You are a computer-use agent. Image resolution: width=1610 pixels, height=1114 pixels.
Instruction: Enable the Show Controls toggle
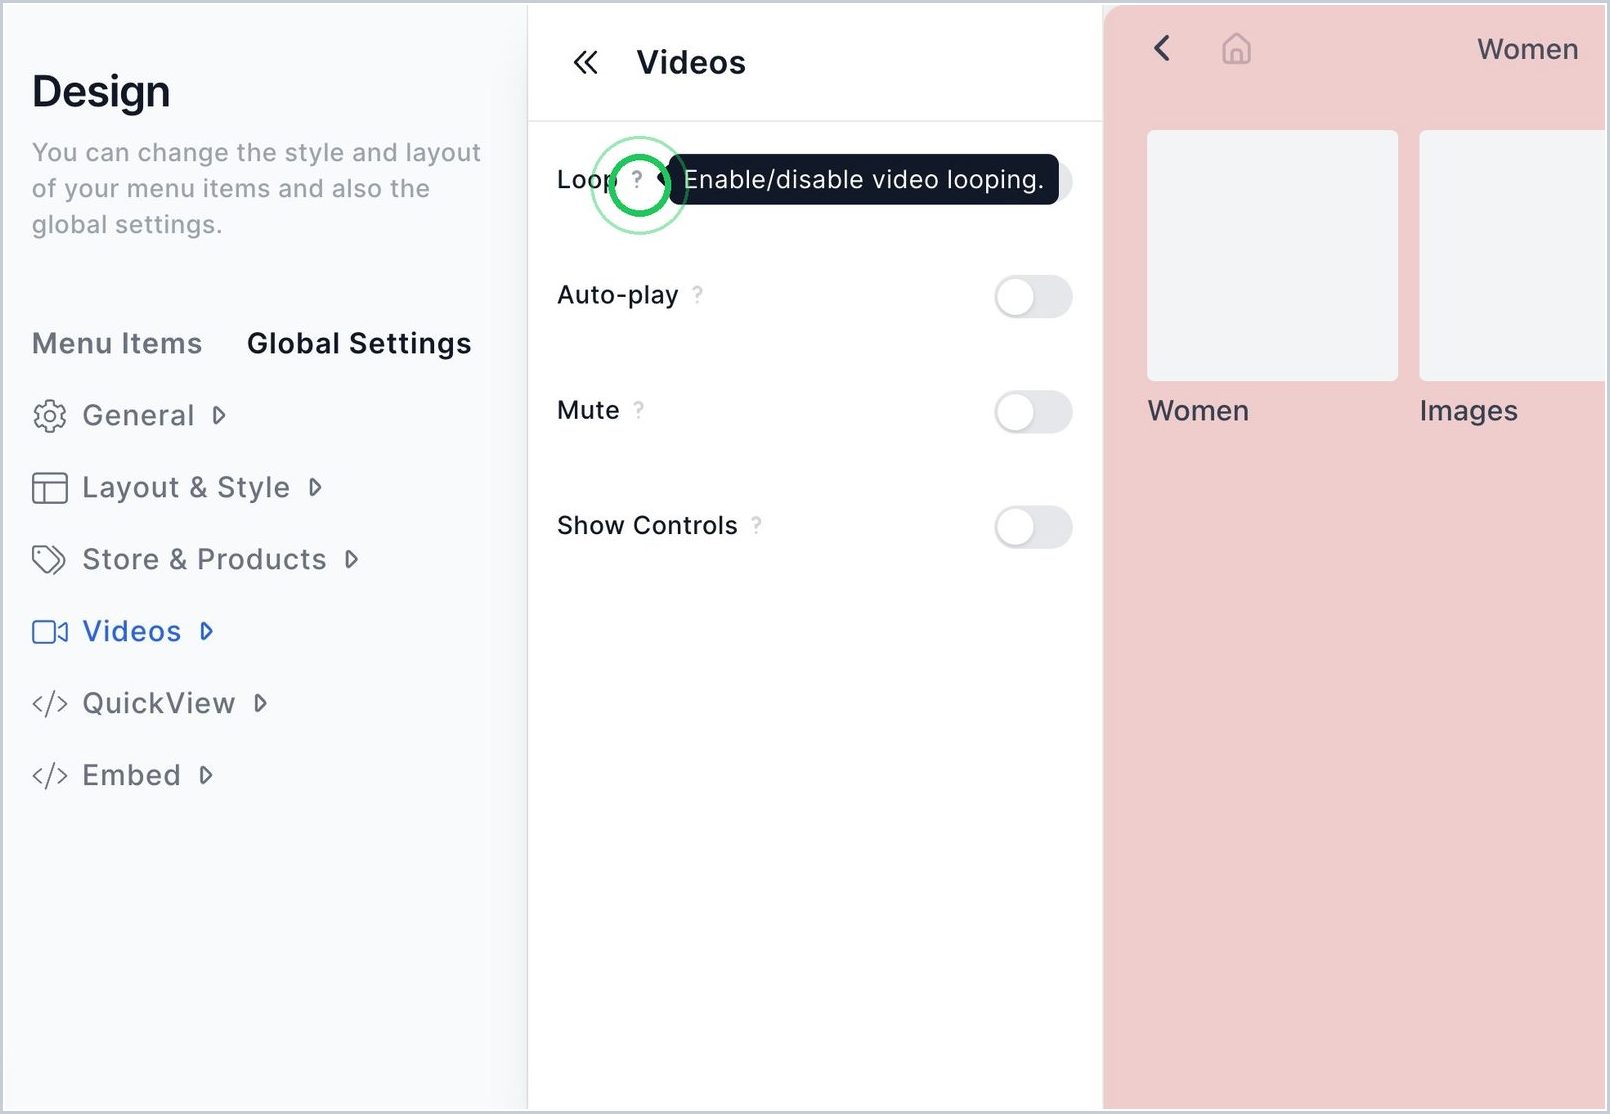click(x=1033, y=527)
